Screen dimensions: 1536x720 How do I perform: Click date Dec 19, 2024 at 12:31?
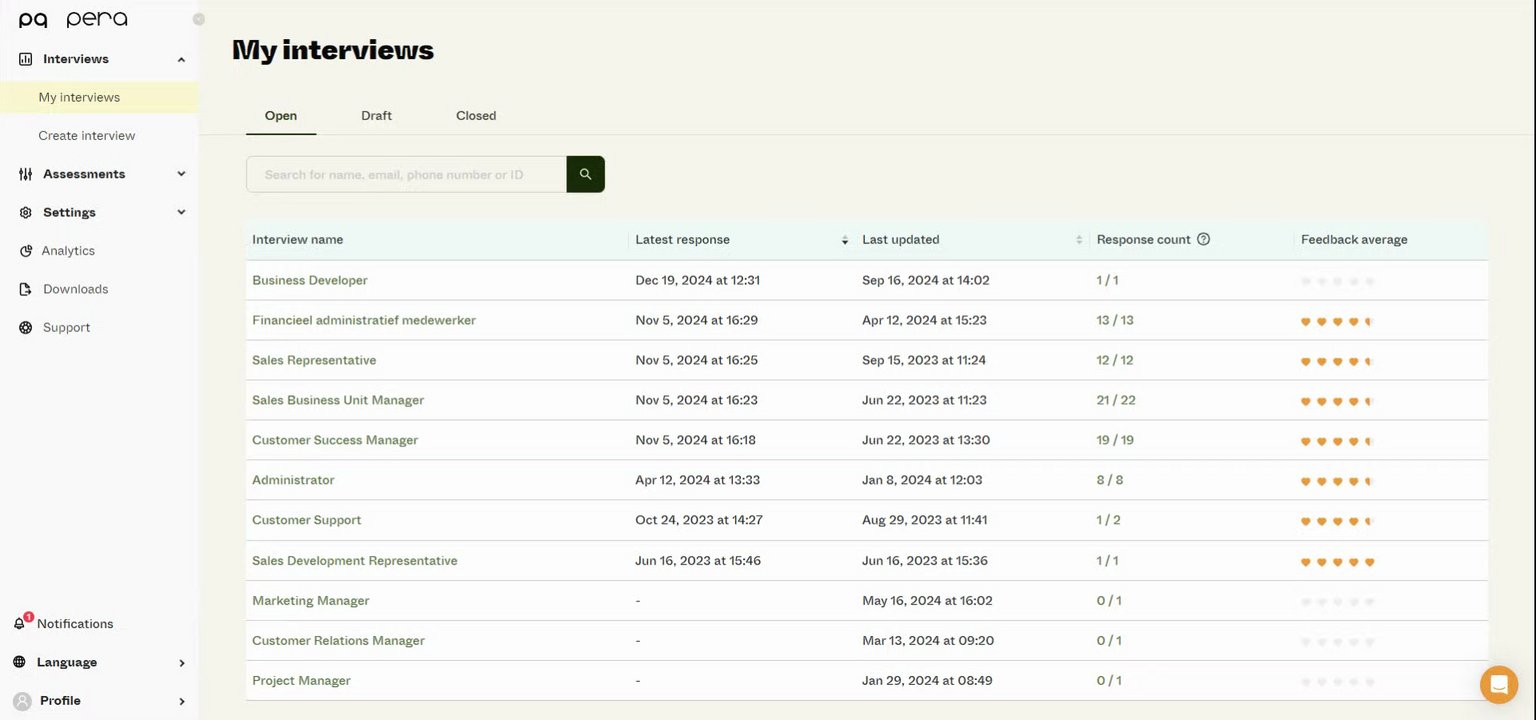click(x=698, y=280)
